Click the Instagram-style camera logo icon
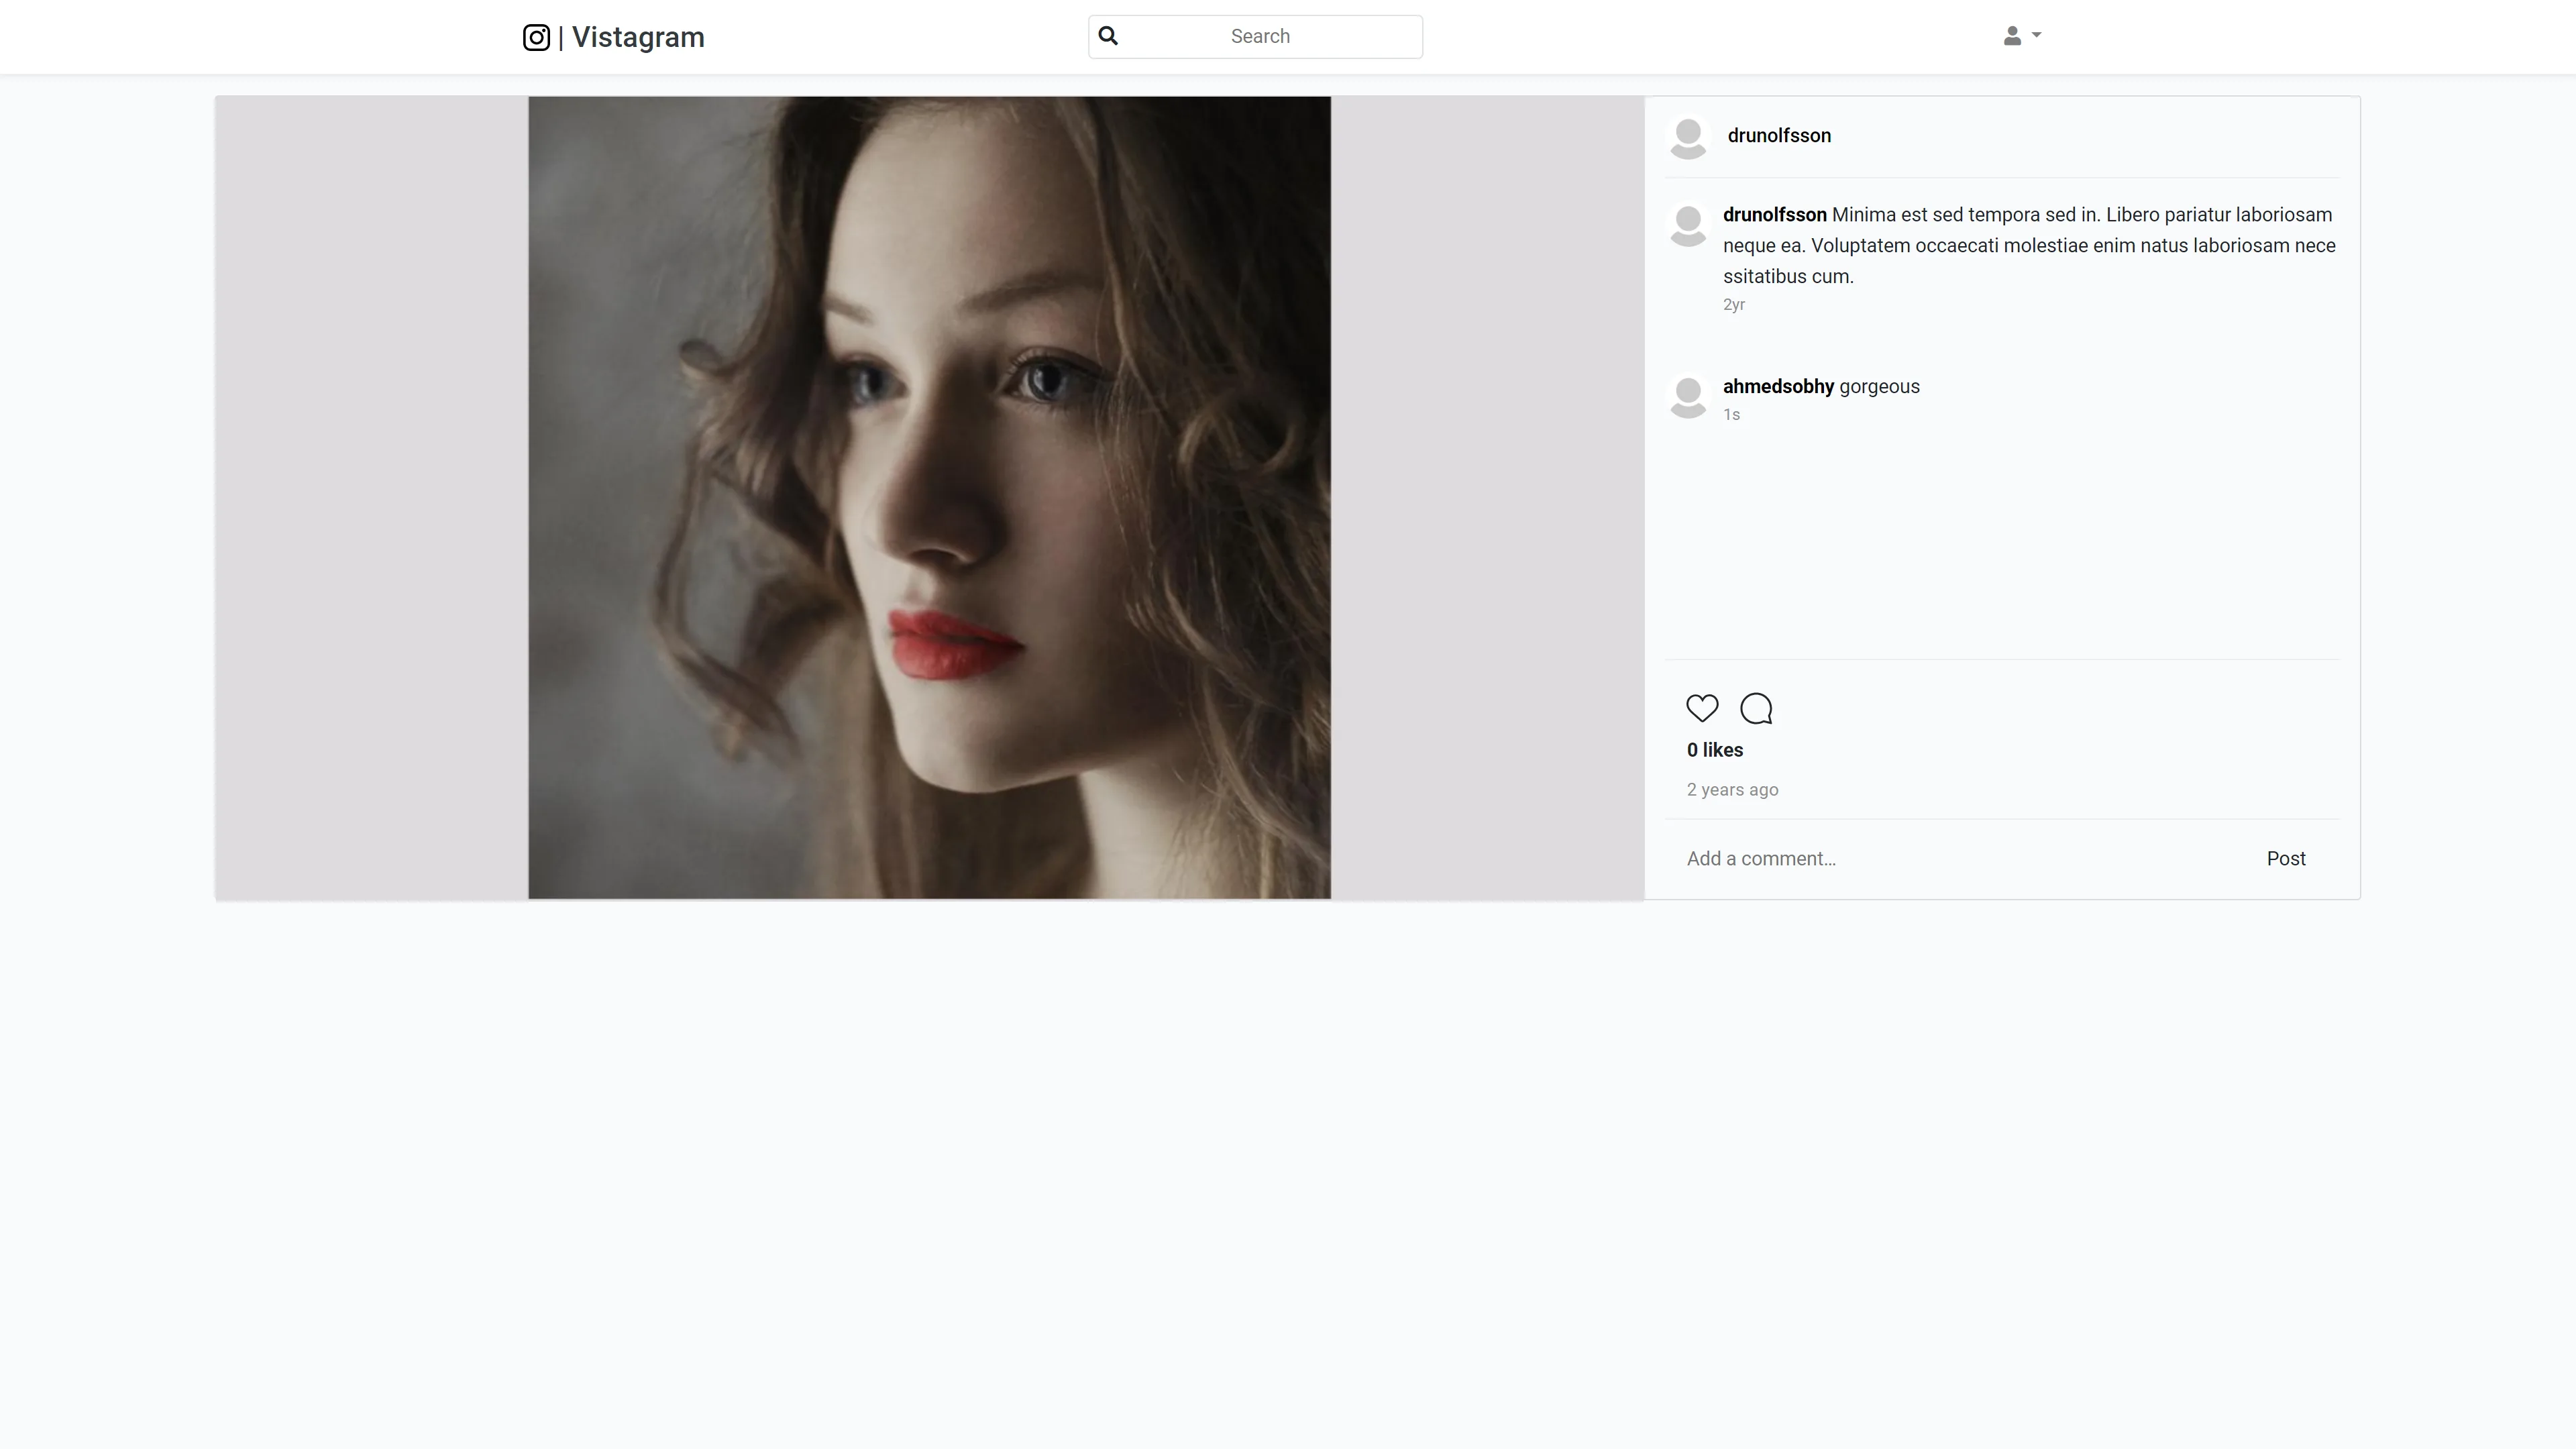 click(536, 37)
